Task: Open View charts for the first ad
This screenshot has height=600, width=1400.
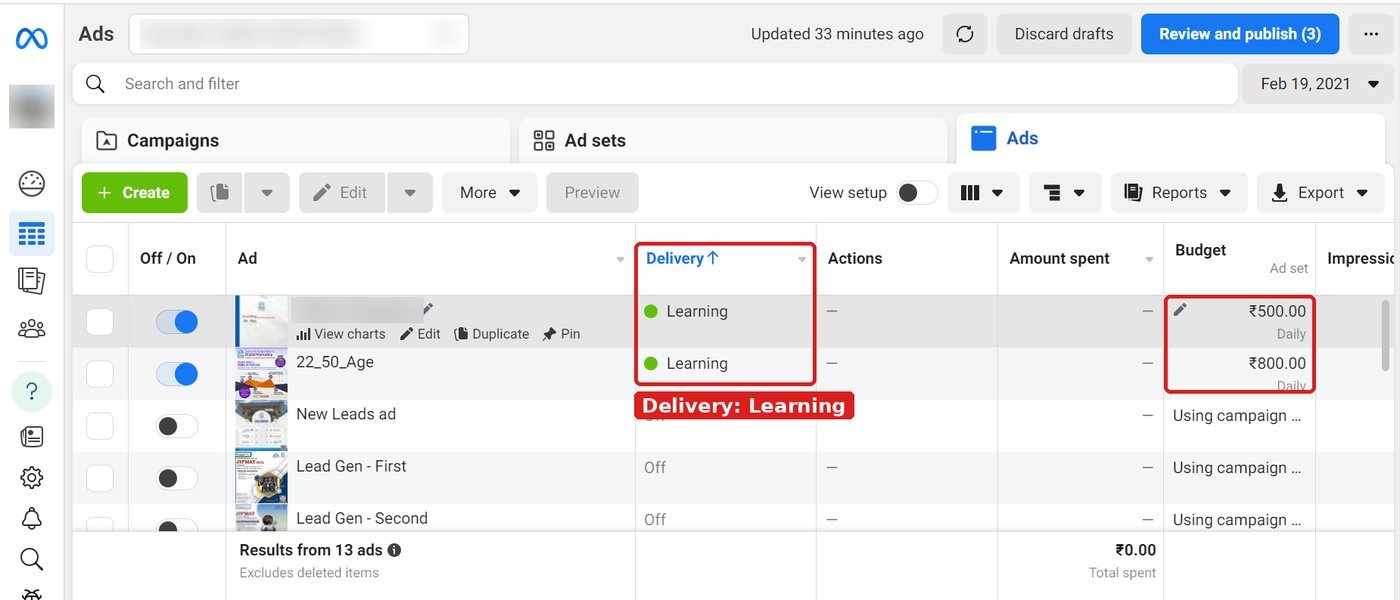Action: [x=341, y=334]
